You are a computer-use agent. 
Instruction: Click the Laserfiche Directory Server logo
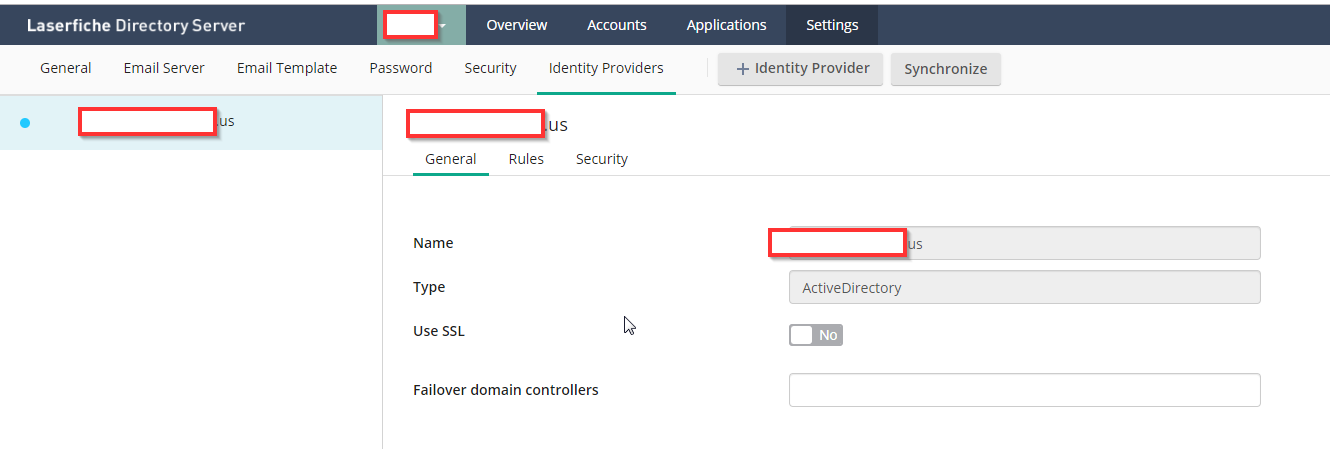135,25
